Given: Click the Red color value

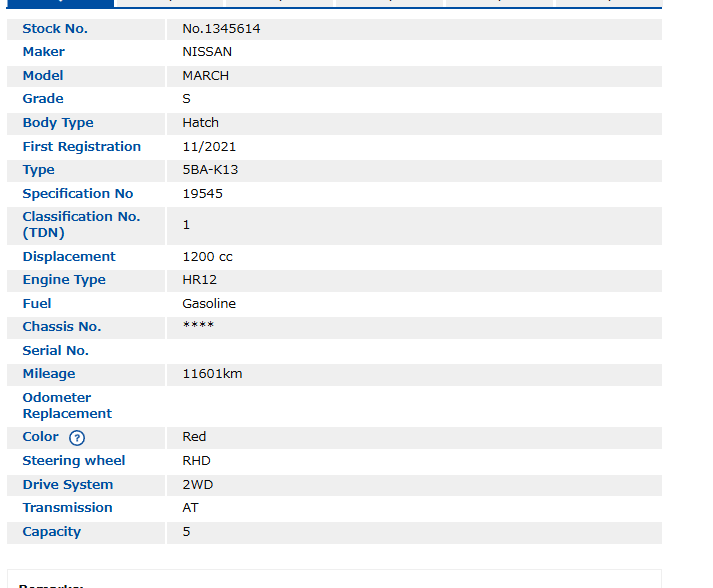Looking at the screenshot, I should pyautogui.click(x=194, y=437).
